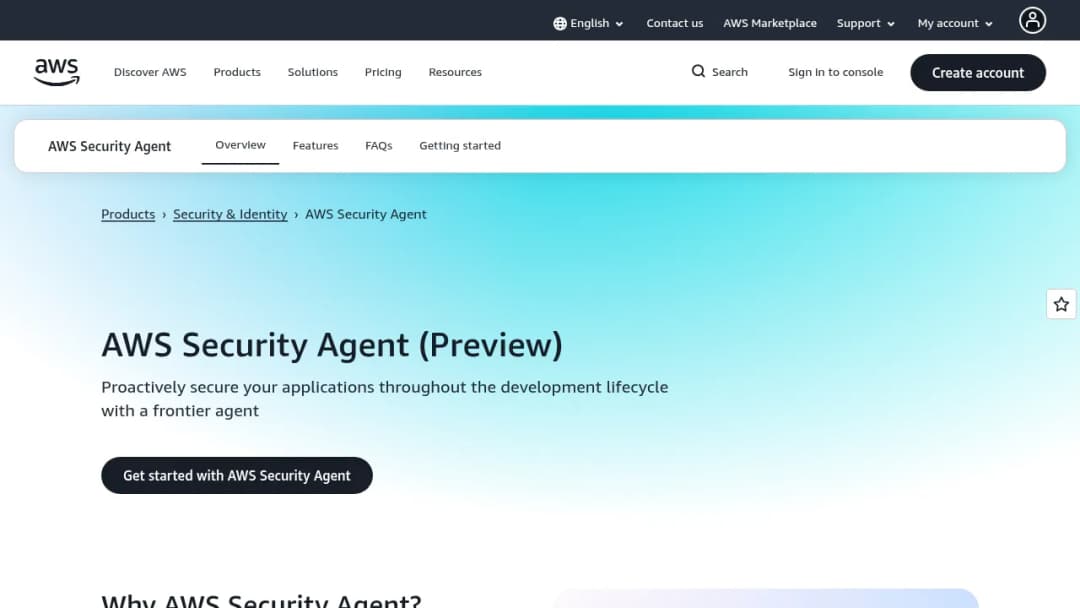Expand the My account dropdown
1080x608 pixels.
[955, 23]
